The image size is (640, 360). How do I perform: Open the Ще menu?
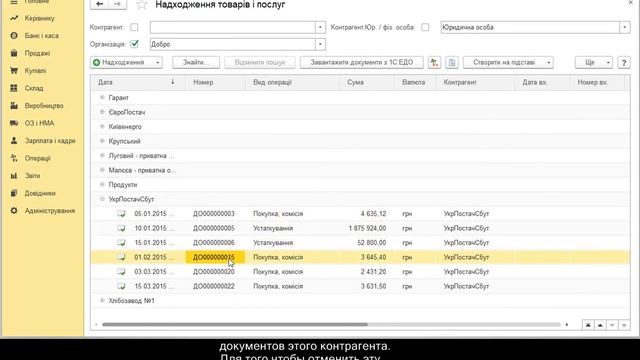tap(594, 62)
